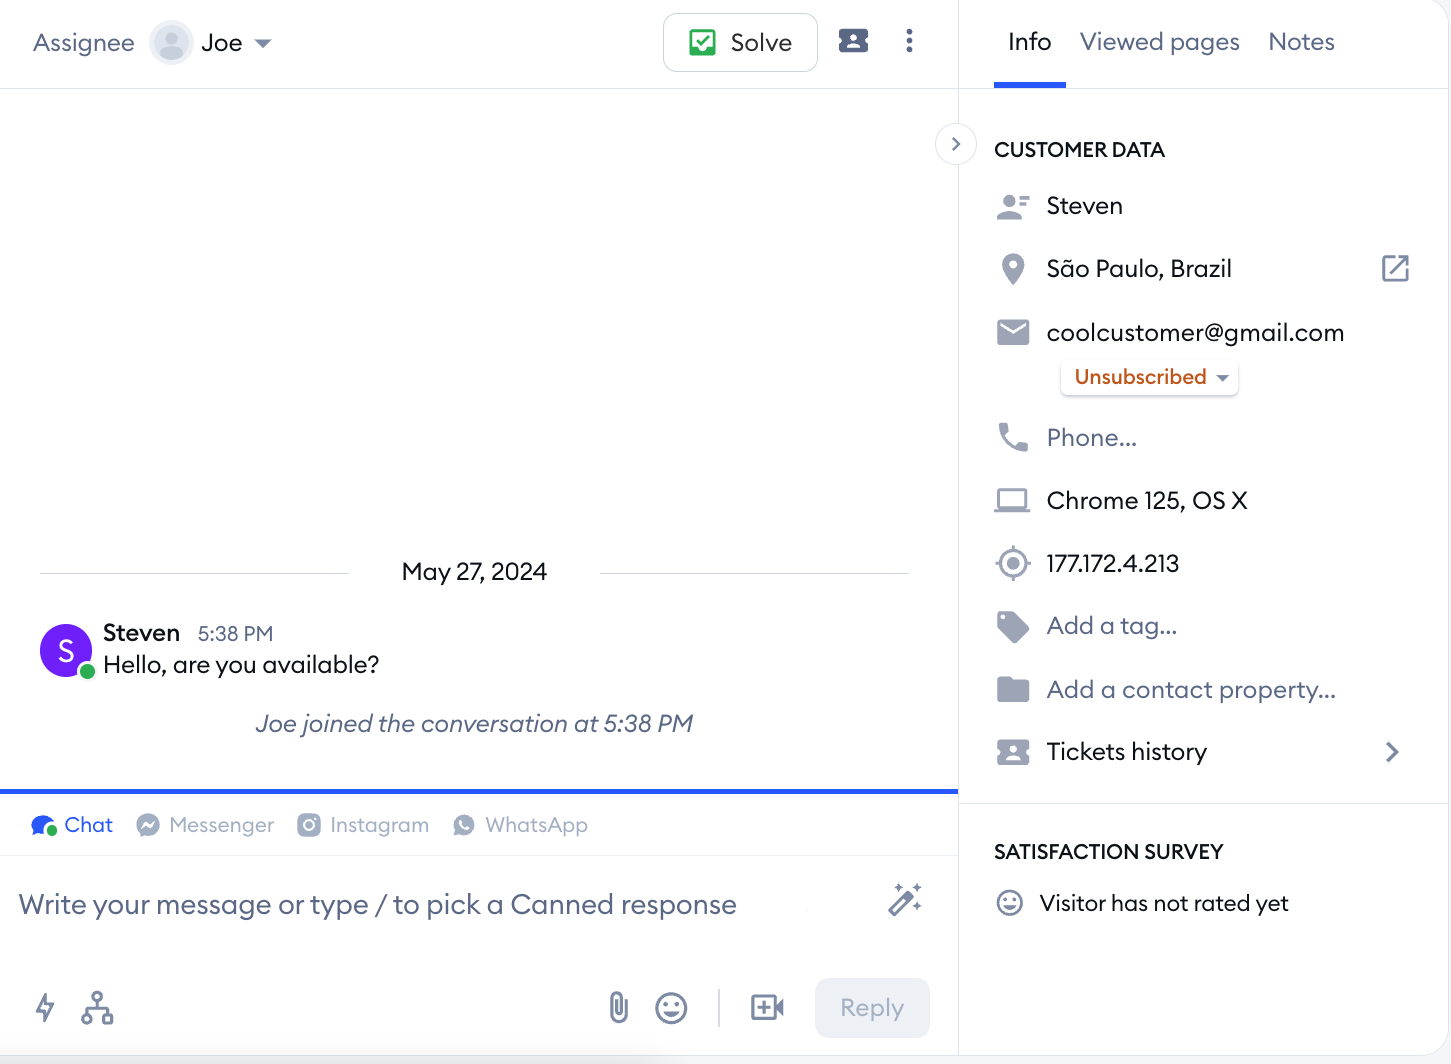The height and width of the screenshot is (1064, 1451).
Task: Click the Solve button
Action: click(740, 42)
